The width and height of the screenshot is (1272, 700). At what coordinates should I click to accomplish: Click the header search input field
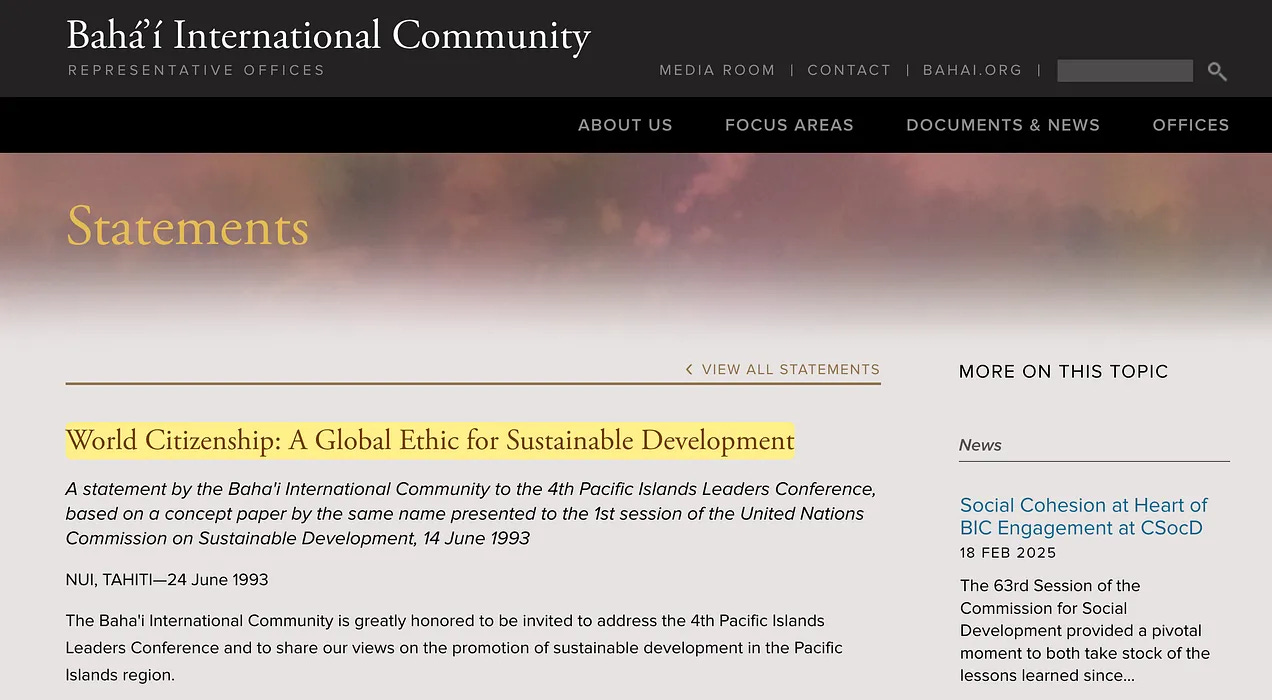[1125, 70]
